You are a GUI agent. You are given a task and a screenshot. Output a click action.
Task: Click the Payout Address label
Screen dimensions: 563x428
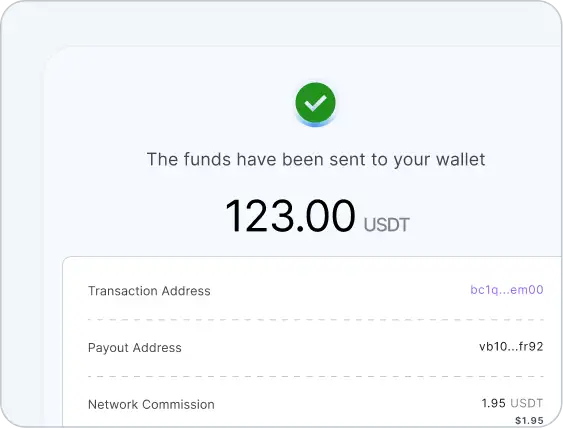click(135, 348)
